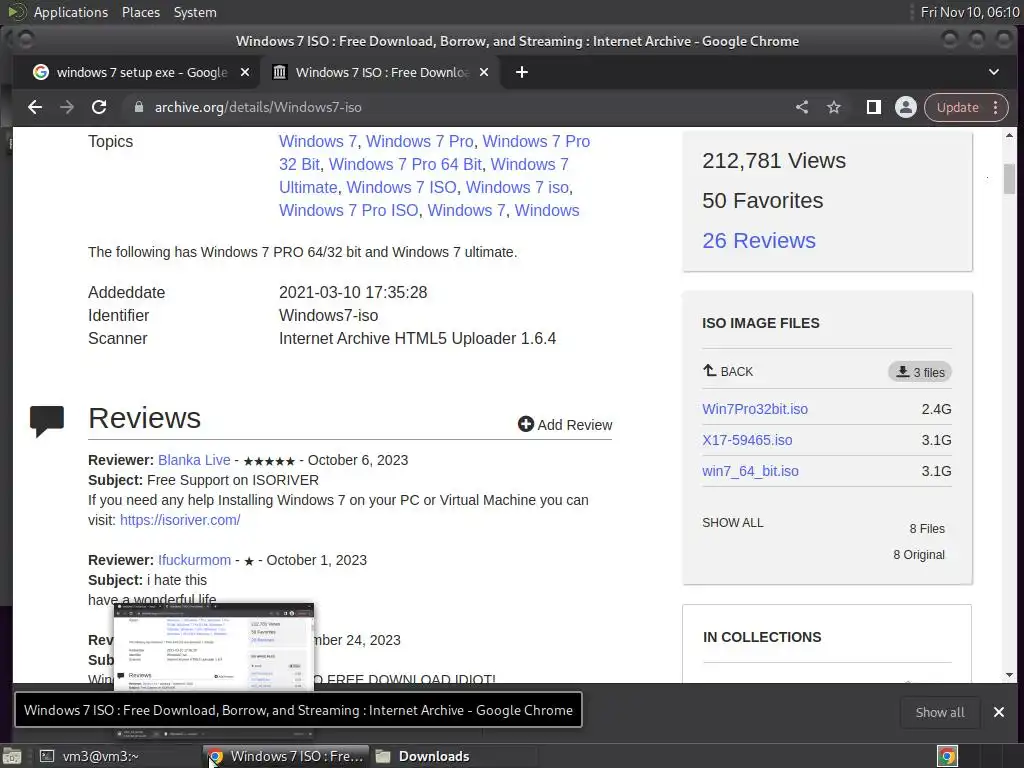The image size is (1024, 768).
Task: Download X17-59465.iso file
Action: [747, 440]
